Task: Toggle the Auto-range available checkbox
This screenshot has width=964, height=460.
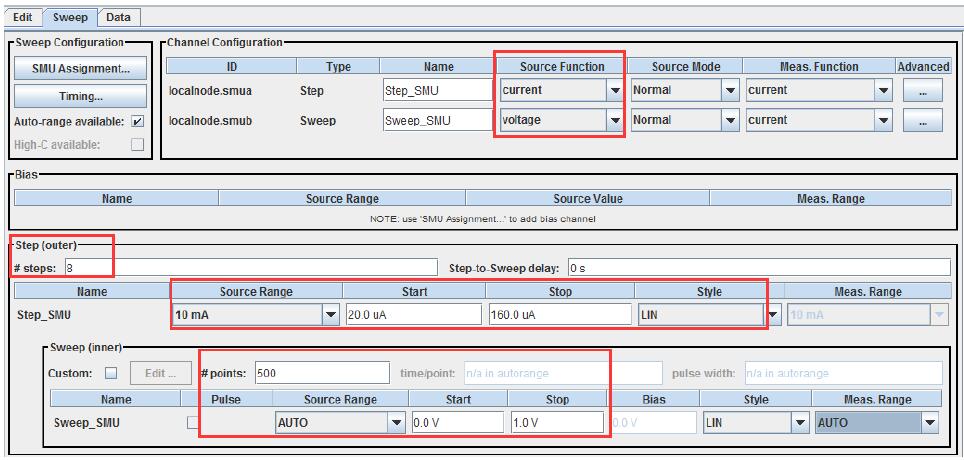Action: tap(138, 121)
